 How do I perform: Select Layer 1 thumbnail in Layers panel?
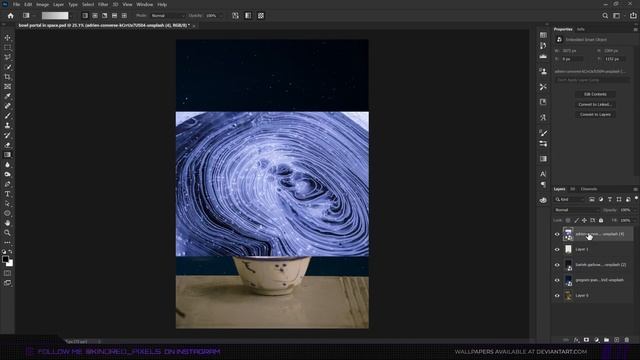pos(568,249)
